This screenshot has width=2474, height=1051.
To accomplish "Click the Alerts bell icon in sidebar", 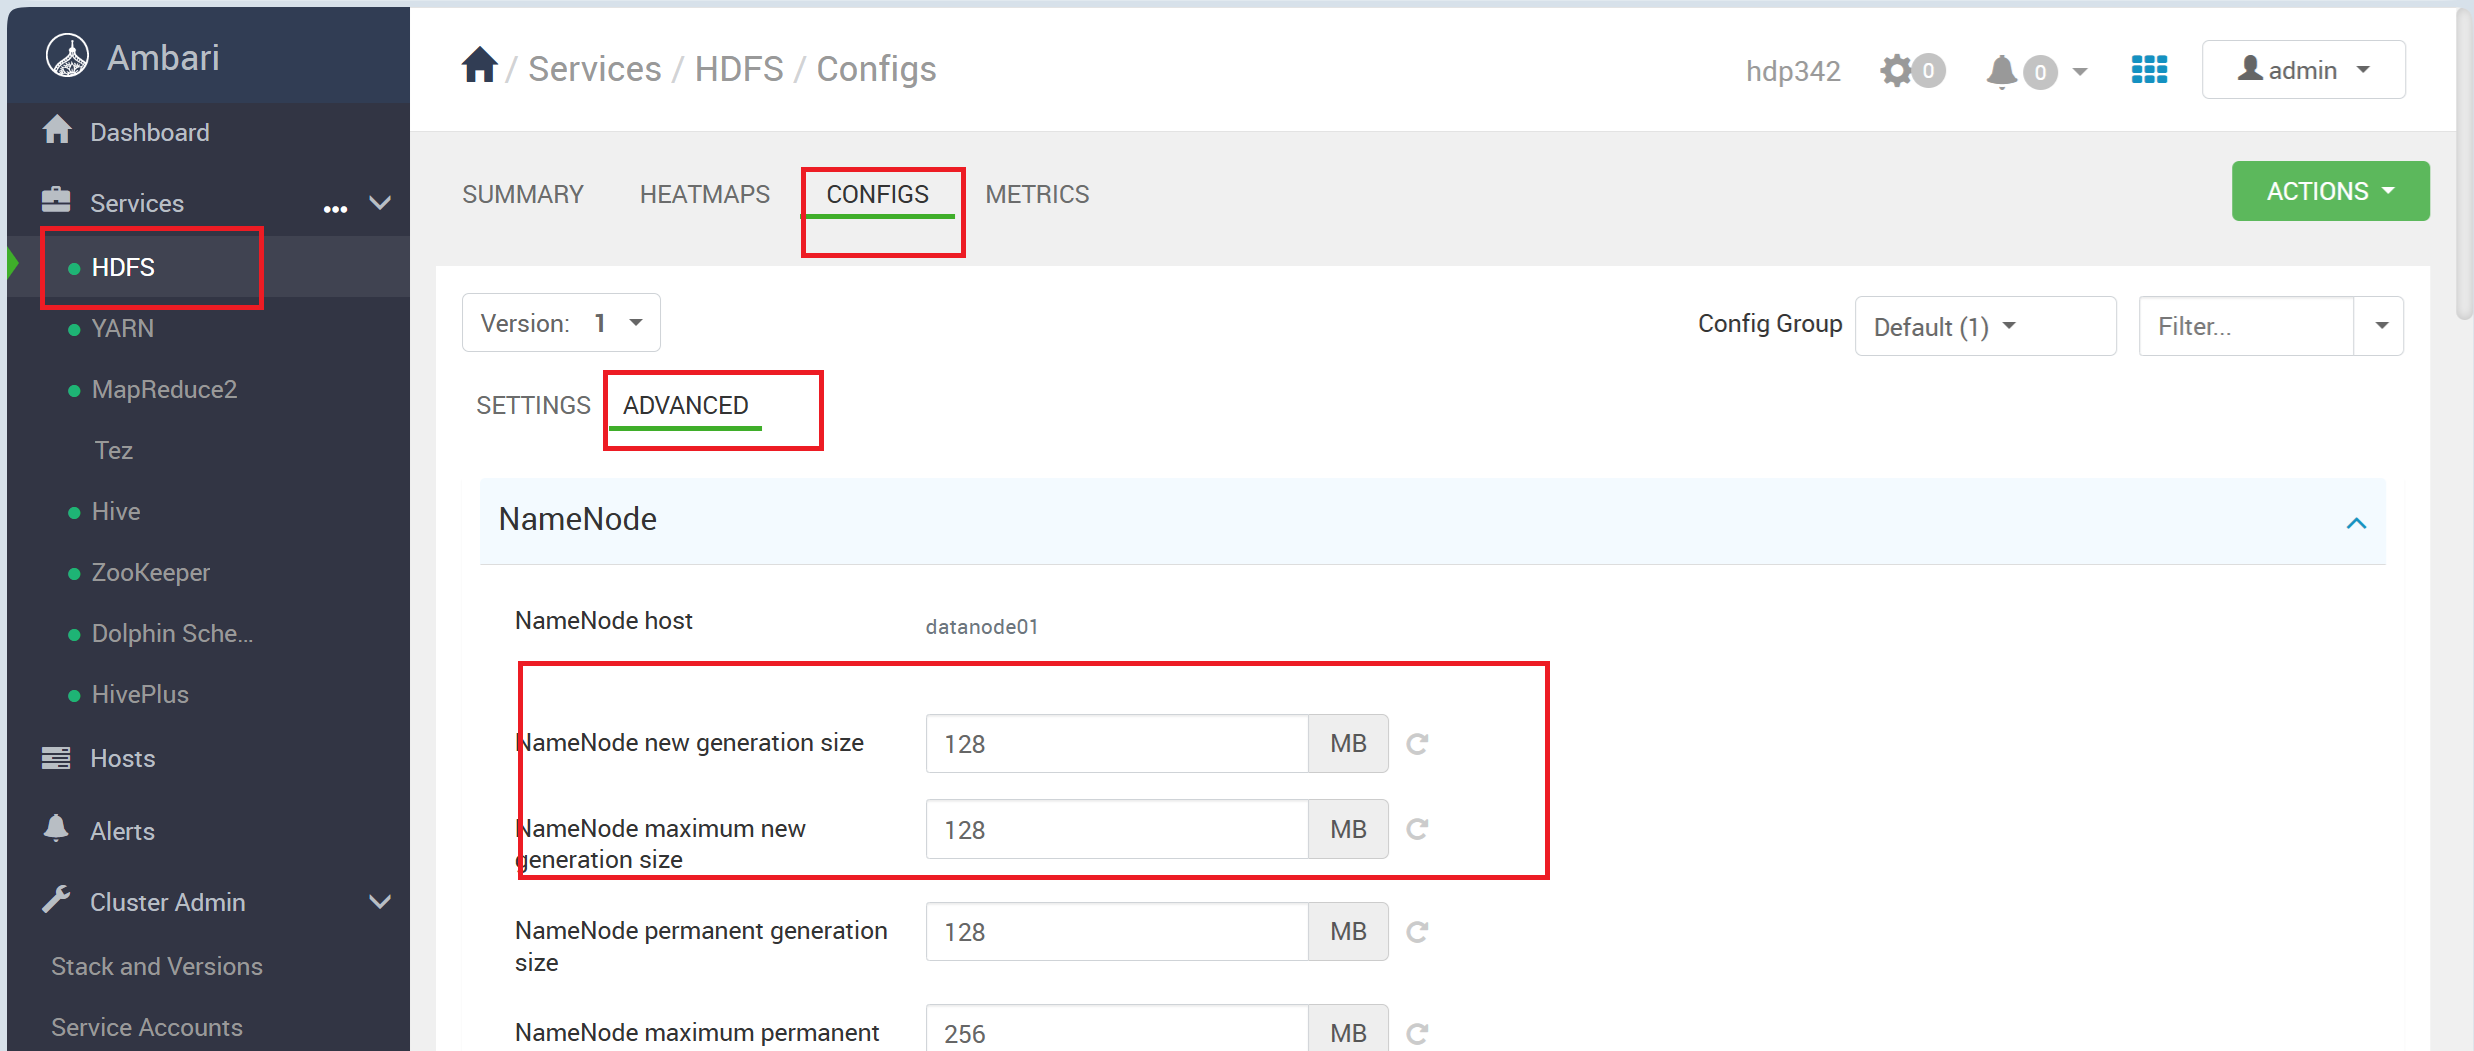I will 56,829.
